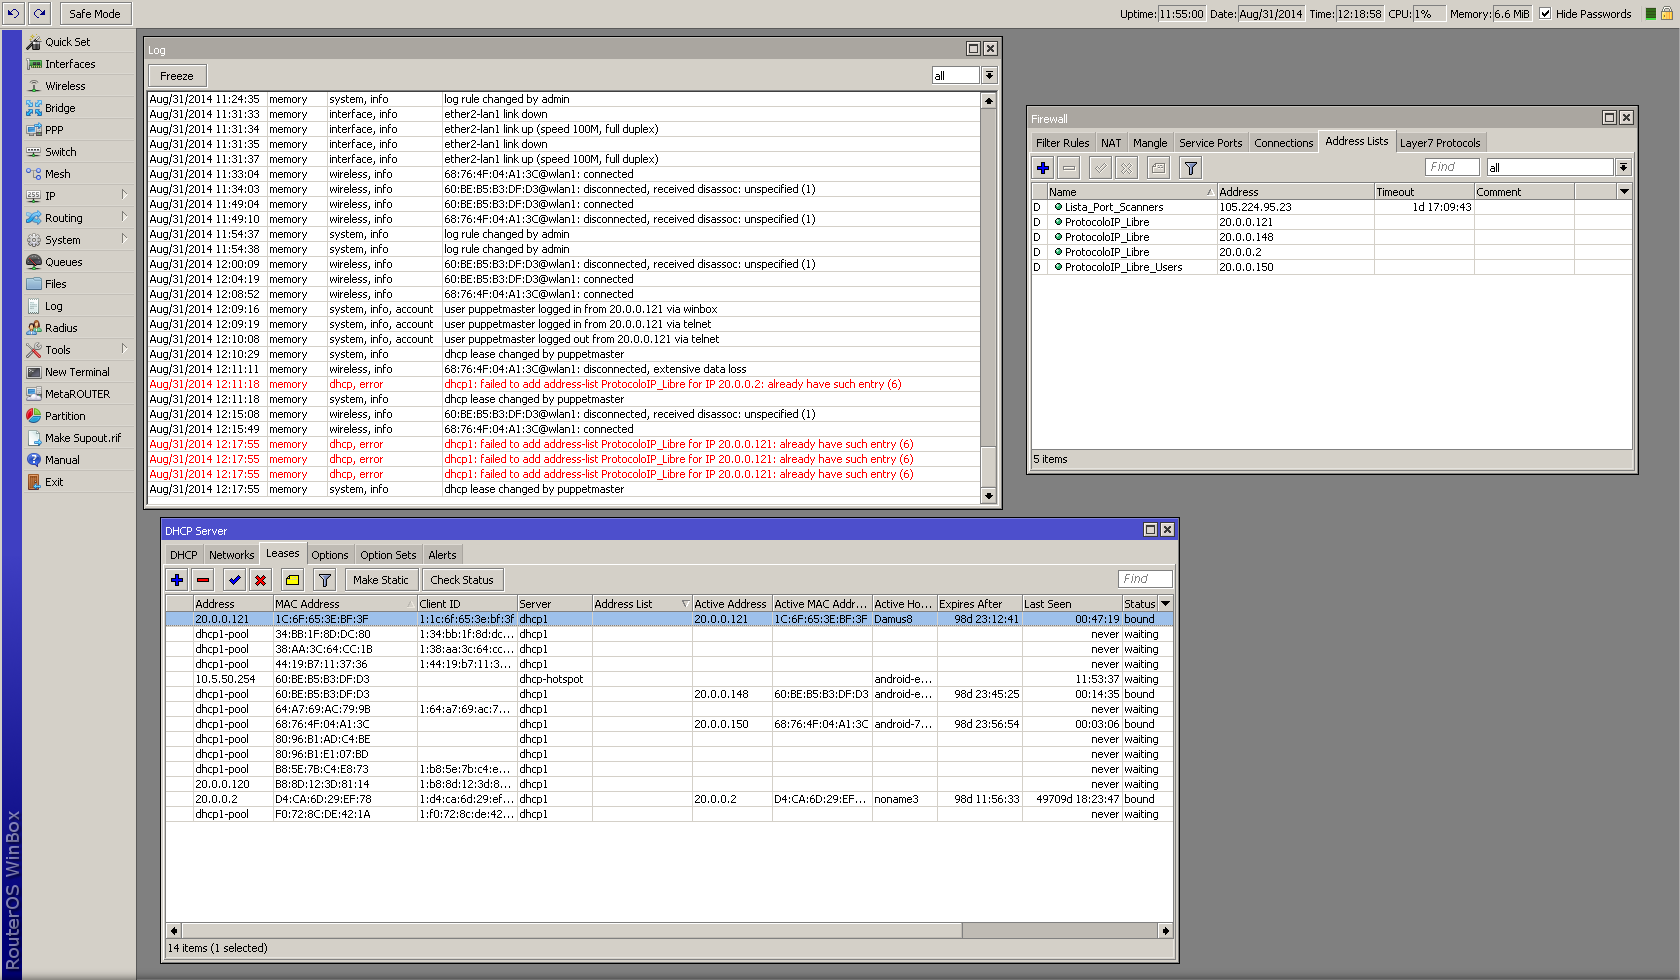Open Files in the sidebar
Image resolution: width=1680 pixels, height=980 pixels.
tap(55, 284)
